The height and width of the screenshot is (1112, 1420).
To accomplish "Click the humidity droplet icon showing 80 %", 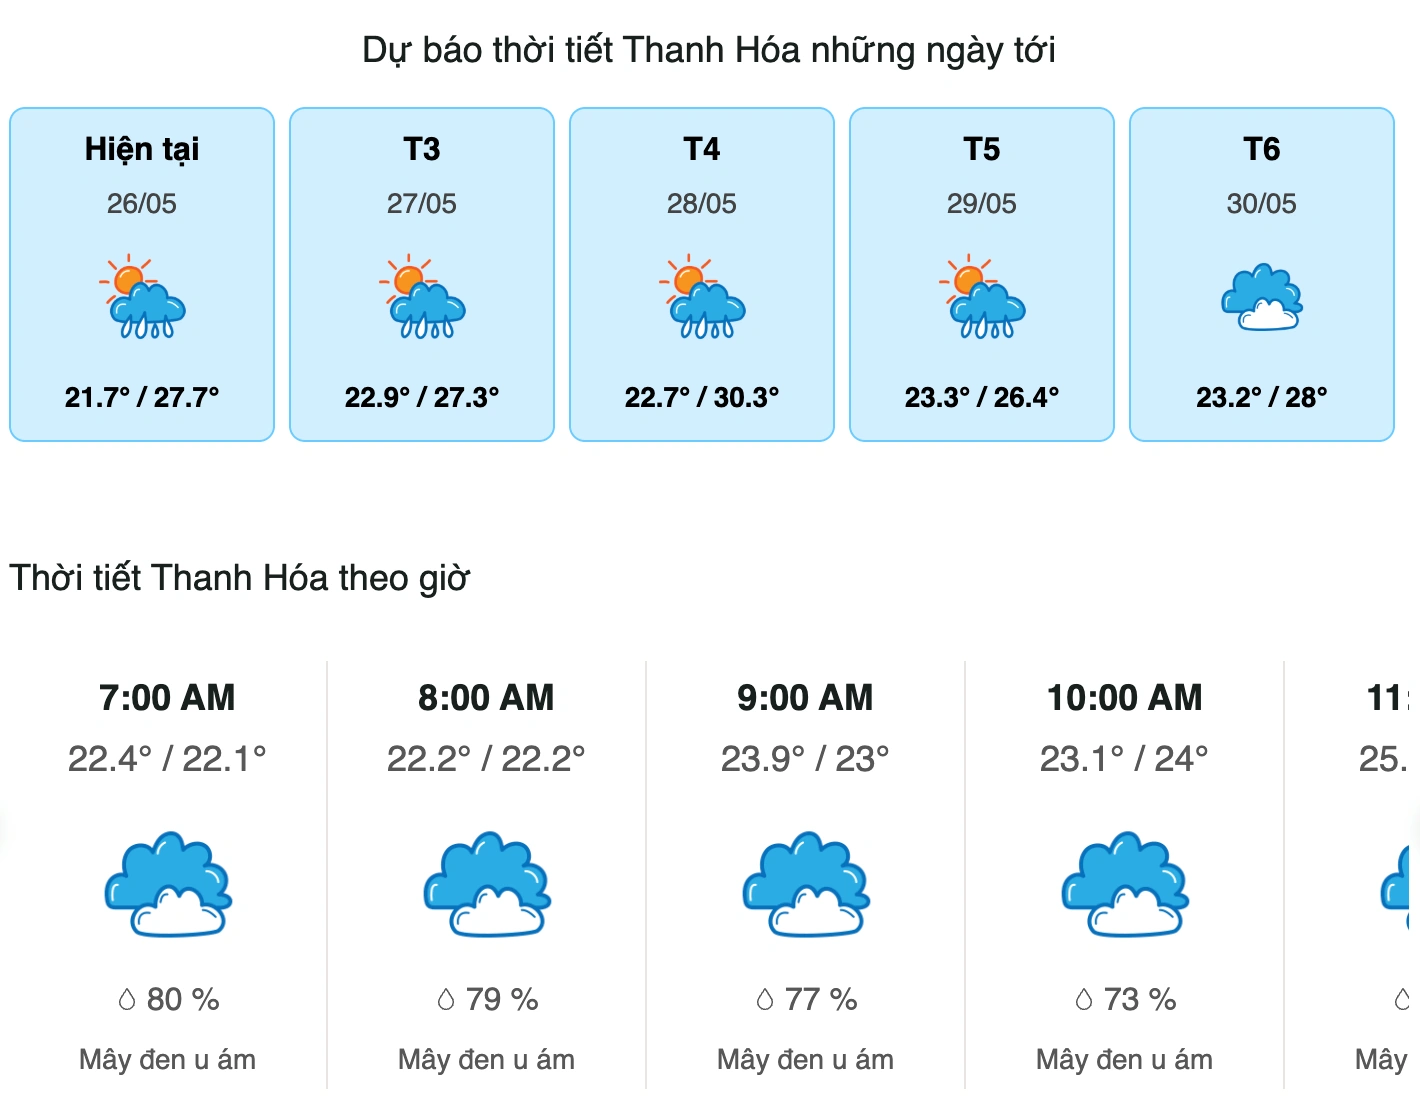I will pyautogui.click(x=127, y=999).
